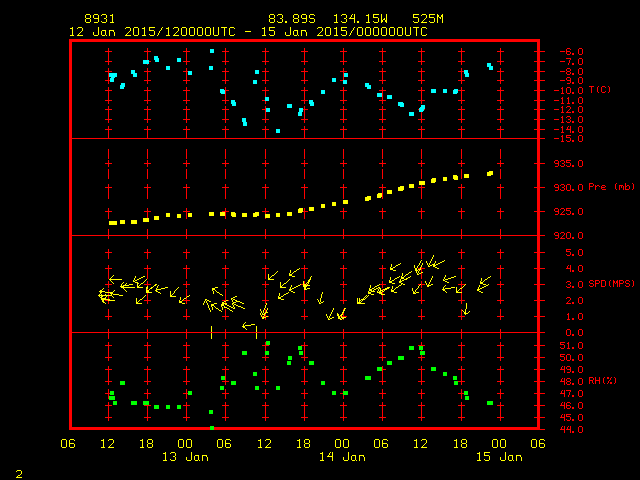The width and height of the screenshot is (640, 480).
Task: Click the 5.0 wind speed tick label
Action: [574, 253]
